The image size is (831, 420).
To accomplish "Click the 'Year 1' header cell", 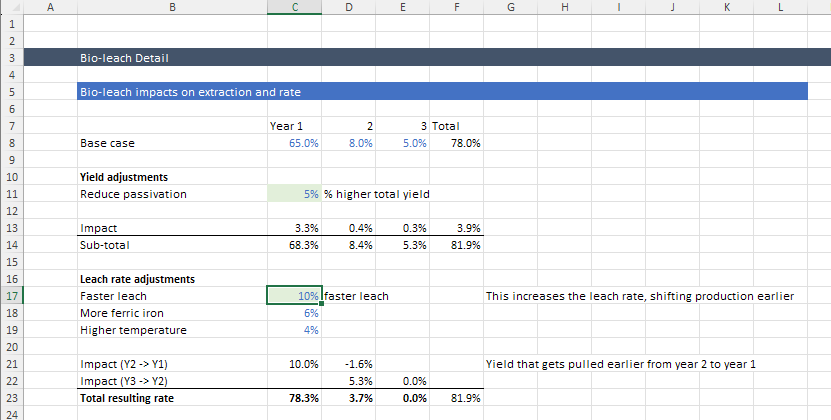I will click(295, 126).
